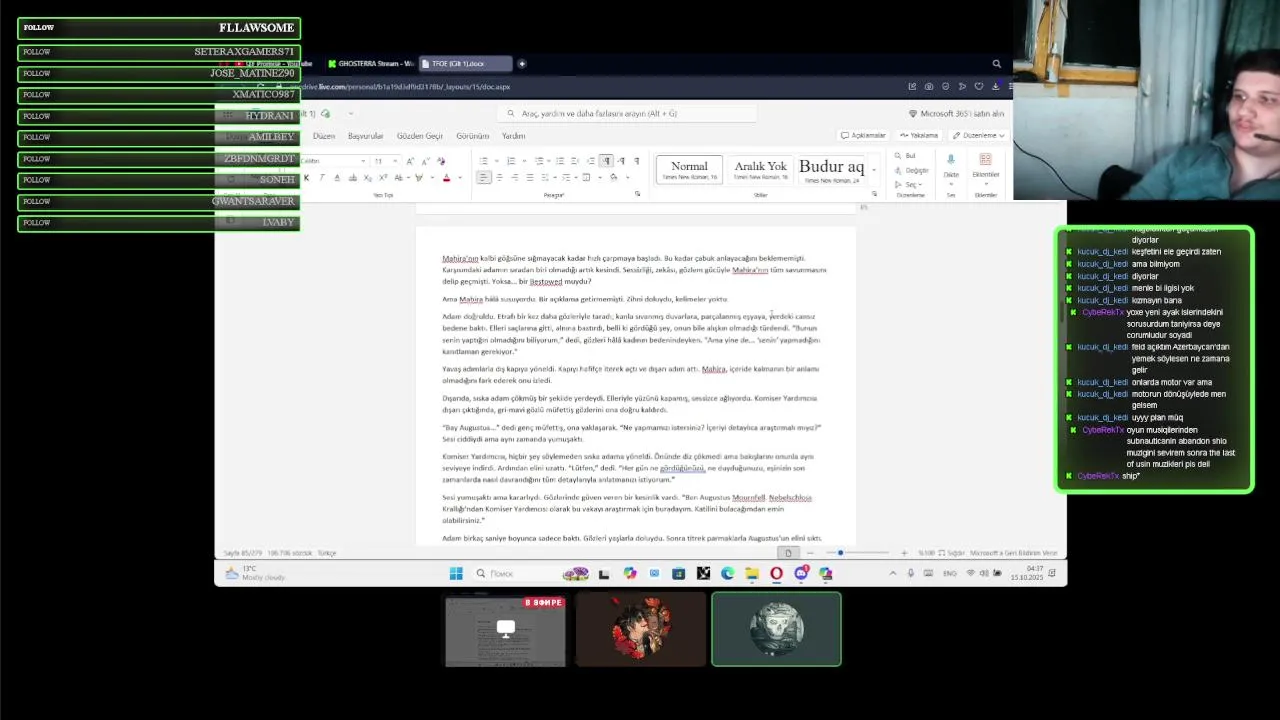Open the font name dropdown

(363, 161)
